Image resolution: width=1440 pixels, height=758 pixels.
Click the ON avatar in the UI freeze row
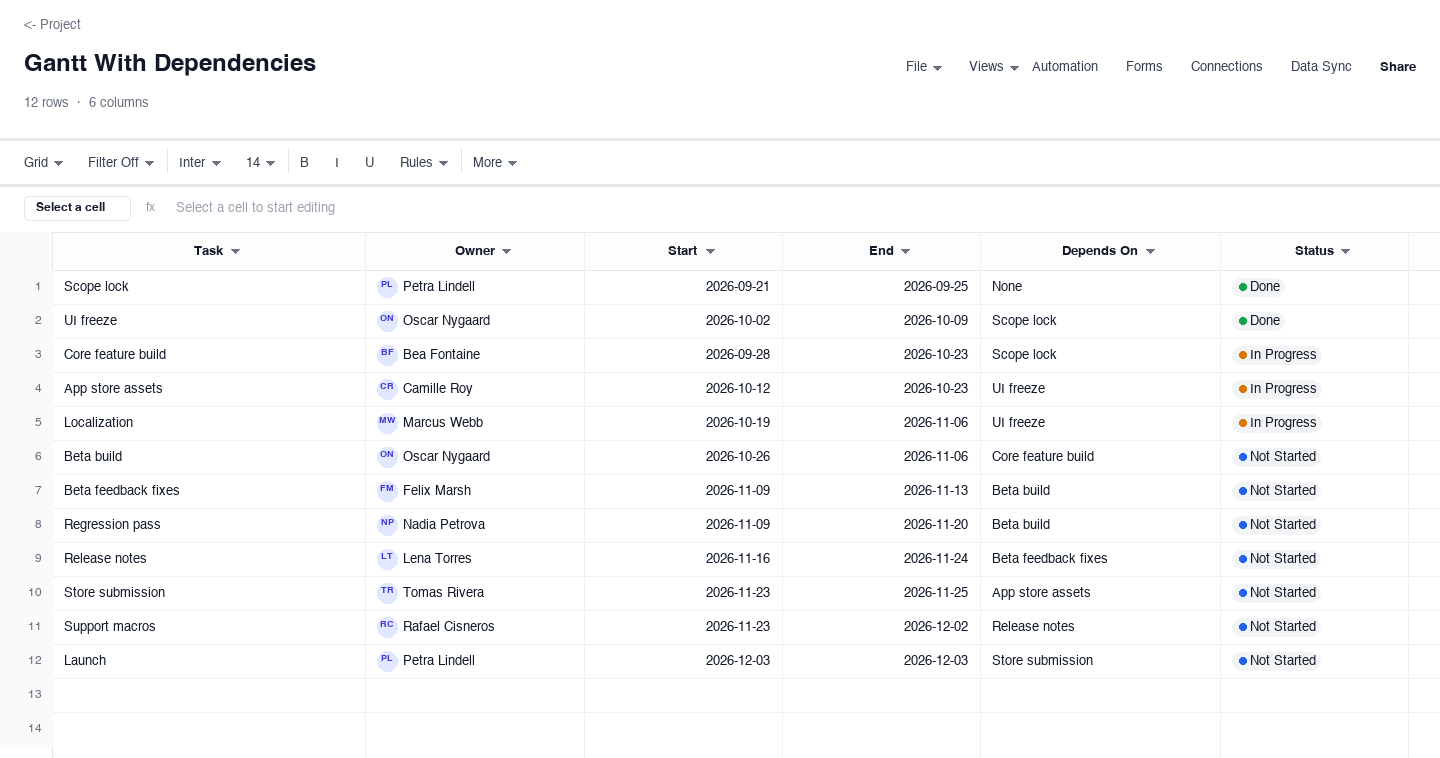click(x=387, y=320)
